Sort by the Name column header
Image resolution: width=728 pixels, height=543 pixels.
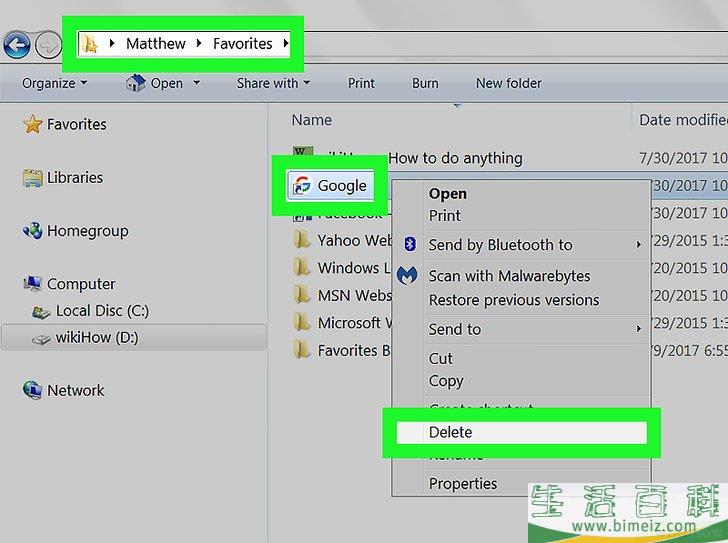(x=312, y=120)
